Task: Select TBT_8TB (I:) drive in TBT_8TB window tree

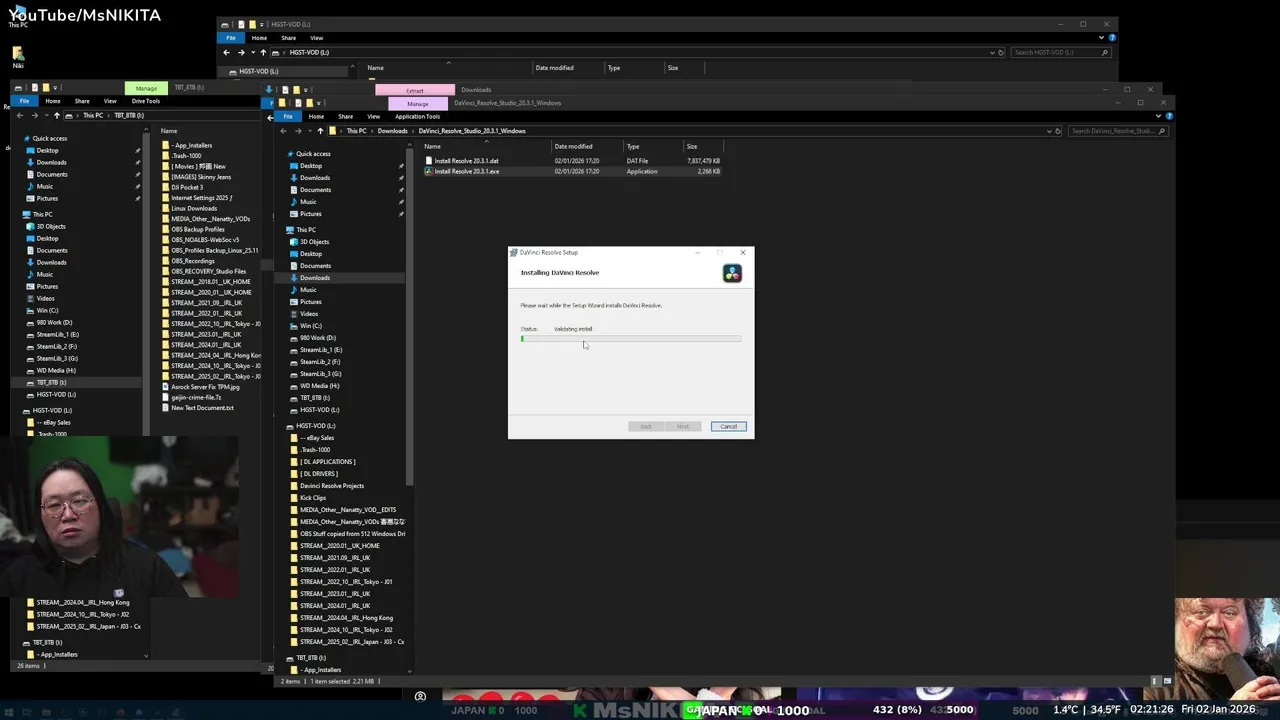Action: pos(52,382)
